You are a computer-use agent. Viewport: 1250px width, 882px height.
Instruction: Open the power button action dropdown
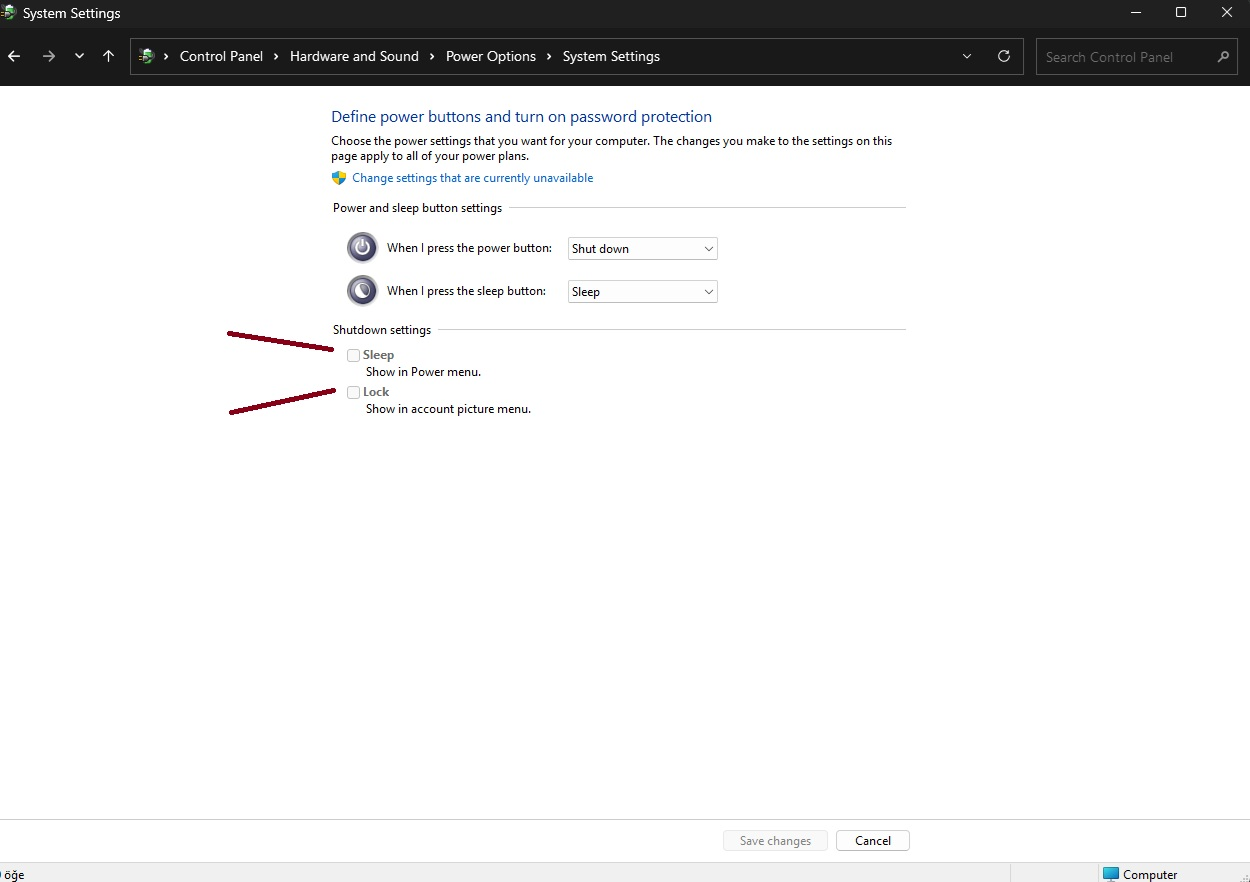pyautogui.click(x=642, y=248)
